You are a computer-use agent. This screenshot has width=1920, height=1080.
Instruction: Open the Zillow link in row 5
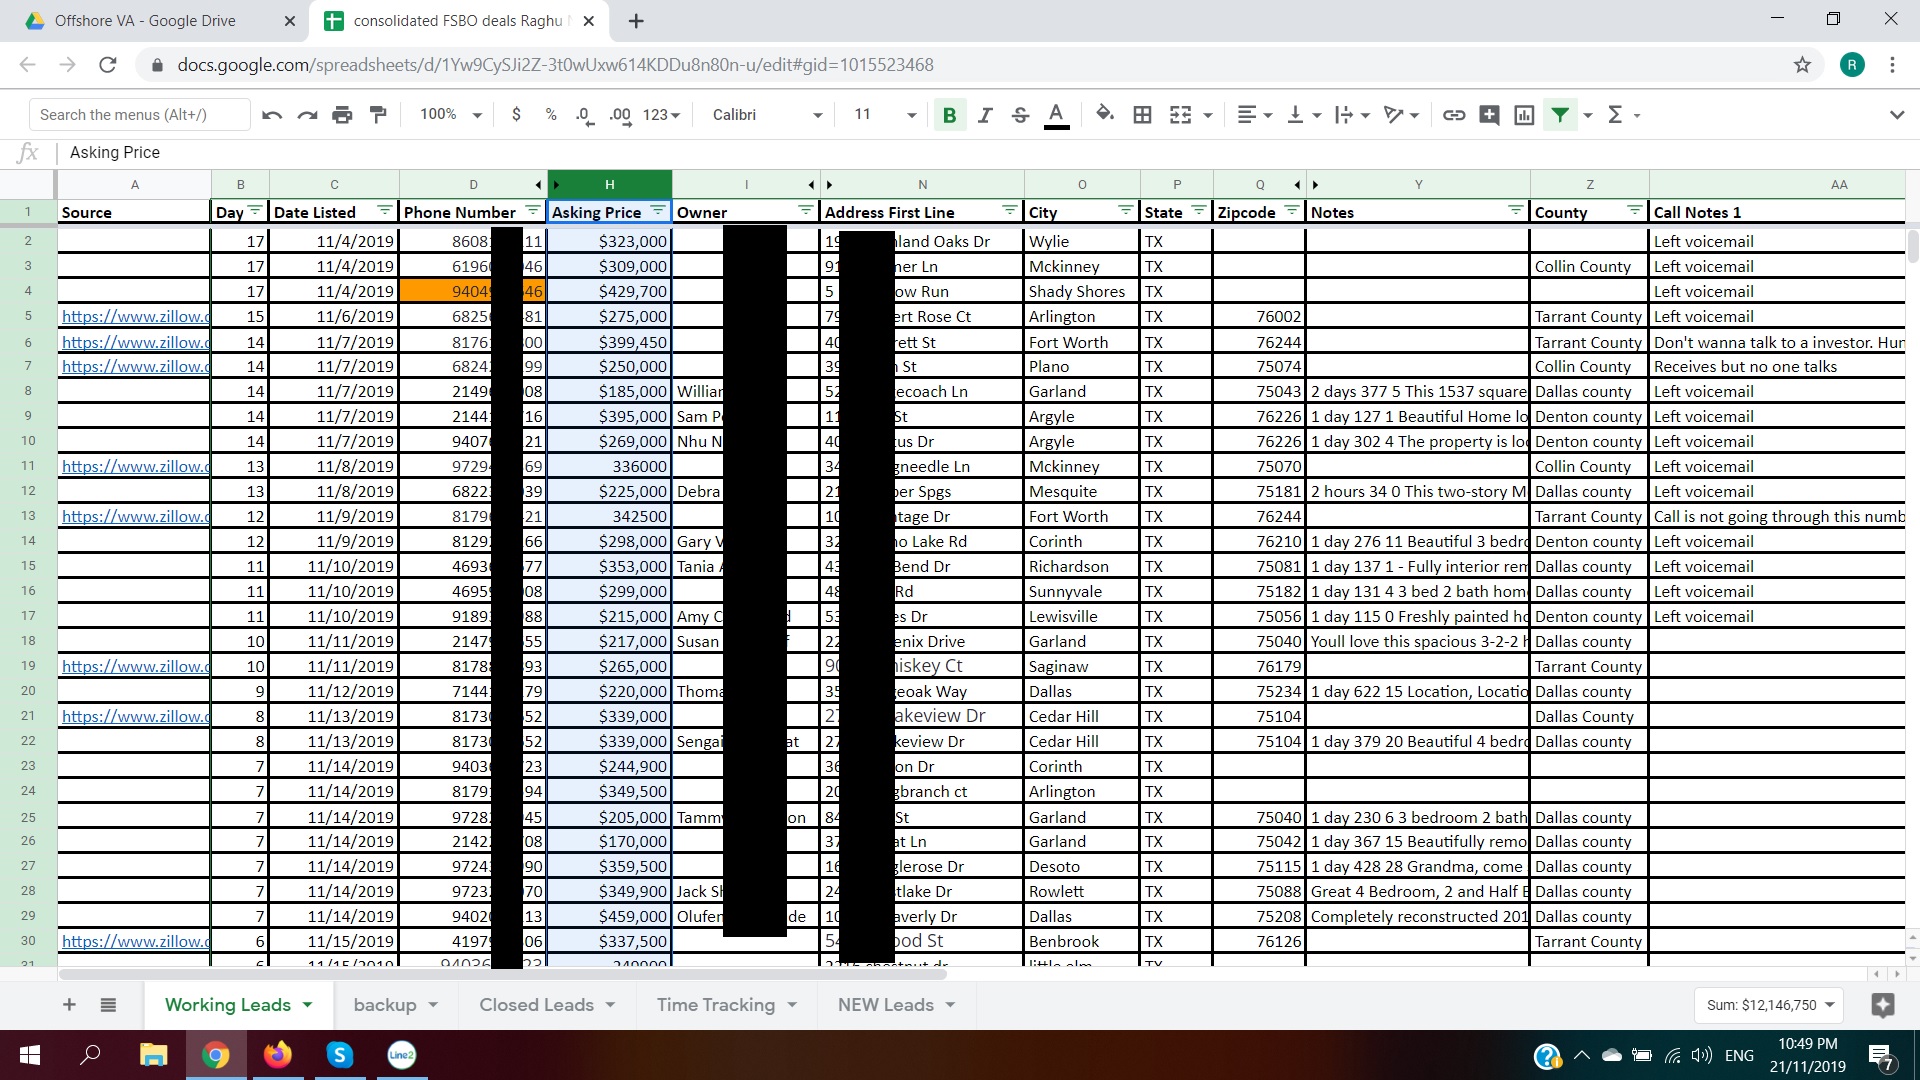click(x=135, y=317)
